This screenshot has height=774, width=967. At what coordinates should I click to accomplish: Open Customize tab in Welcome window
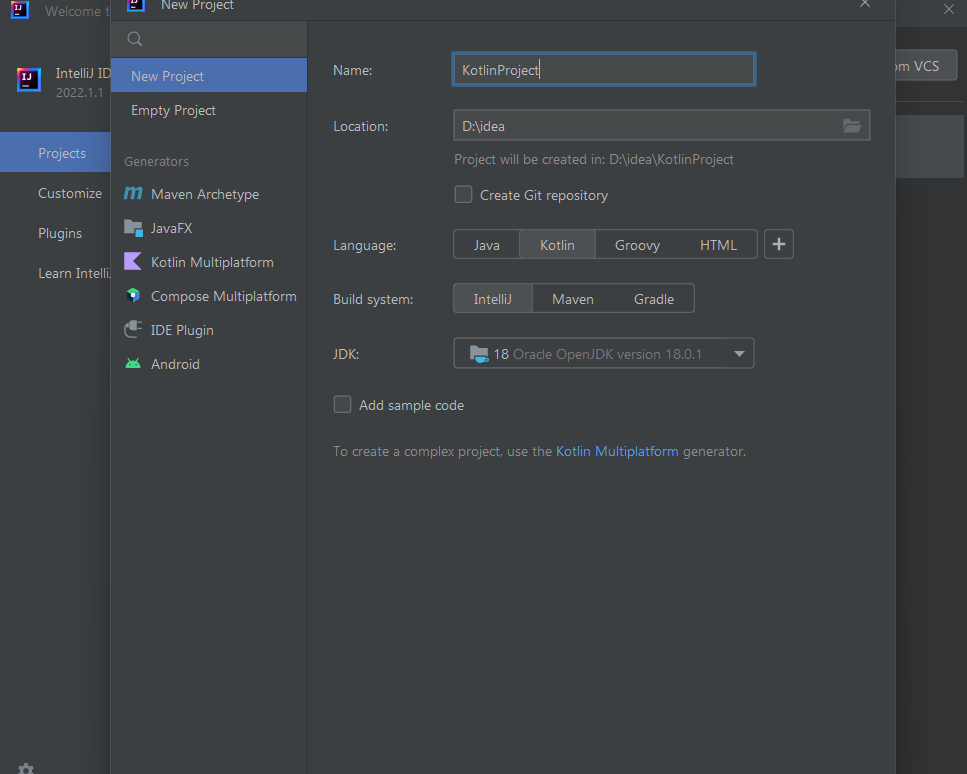pyautogui.click(x=56, y=192)
